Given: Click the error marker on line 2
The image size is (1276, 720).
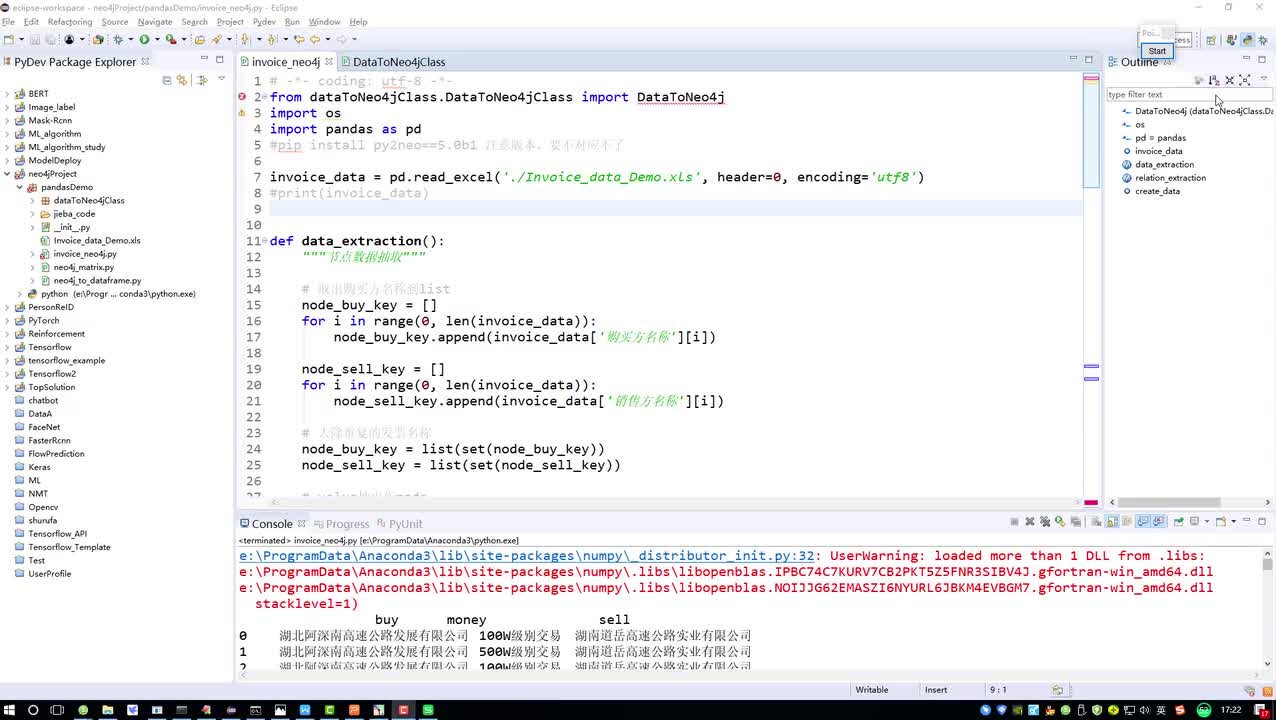Looking at the screenshot, I should point(242,97).
